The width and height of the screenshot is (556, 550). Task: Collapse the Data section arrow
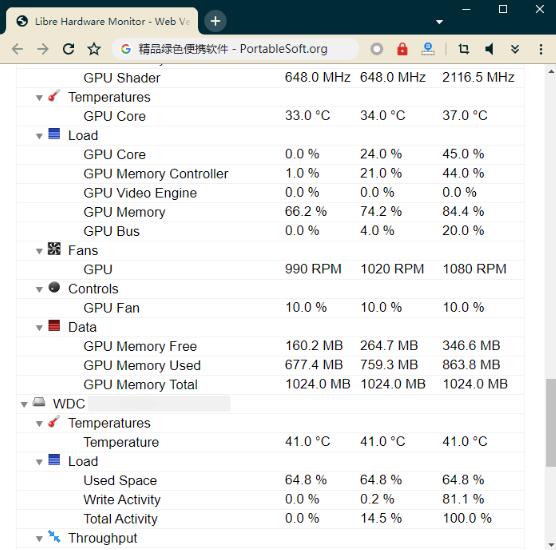pos(39,328)
